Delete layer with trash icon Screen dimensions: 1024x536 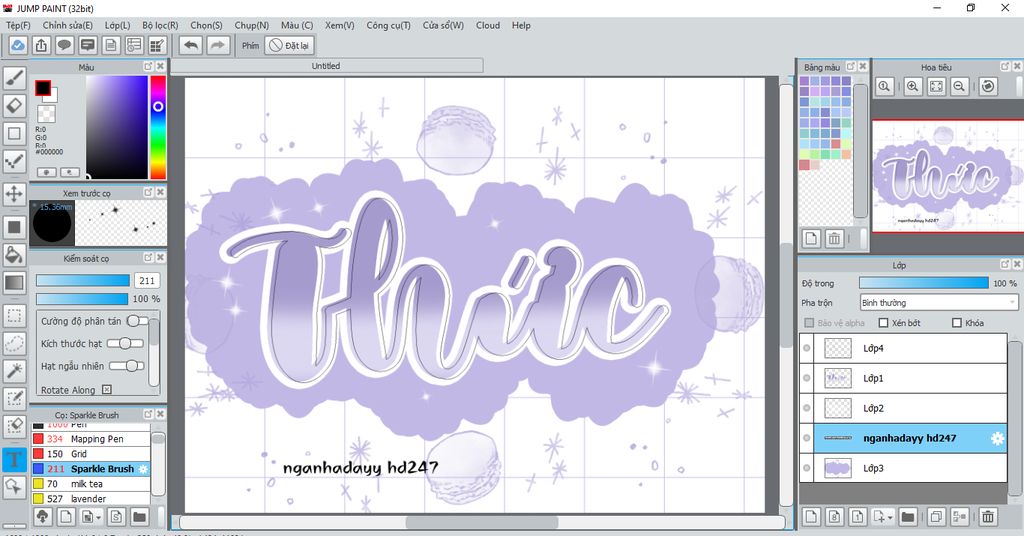(988, 517)
